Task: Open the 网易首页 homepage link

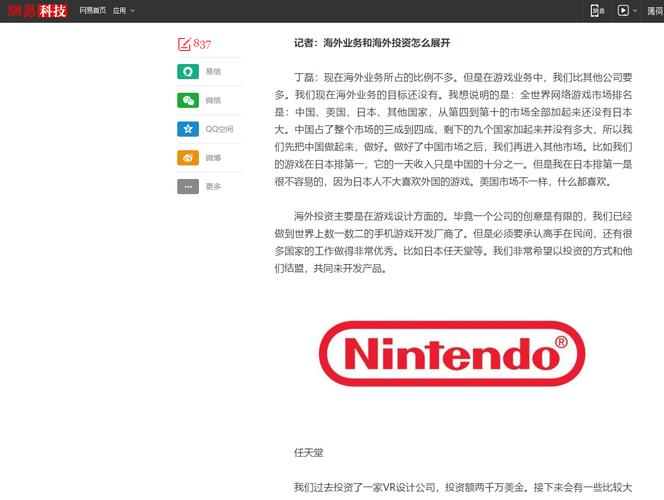Action: click(92, 11)
